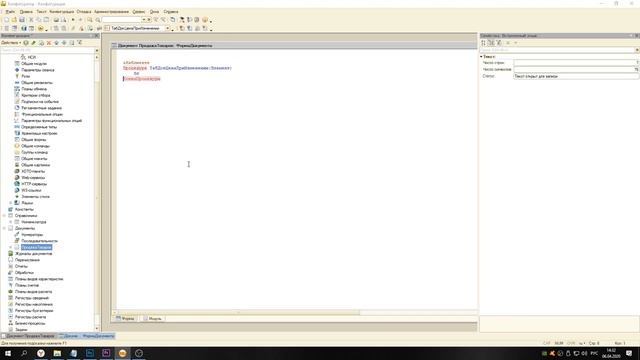640x360 pixels.
Task: Click the sort-by-category icon in the Properties panel
Action: tap(491, 42)
